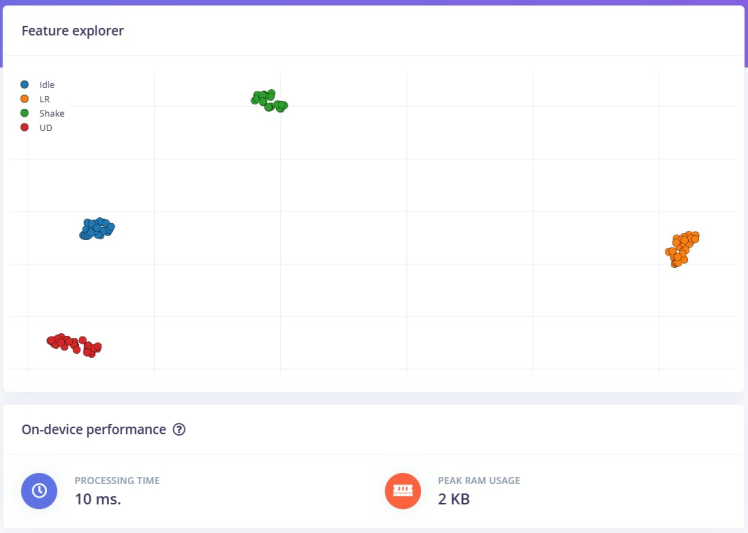The height and width of the screenshot is (533, 748).
Task: Toggle the Idle legend entry
Action: pos(38,84)
